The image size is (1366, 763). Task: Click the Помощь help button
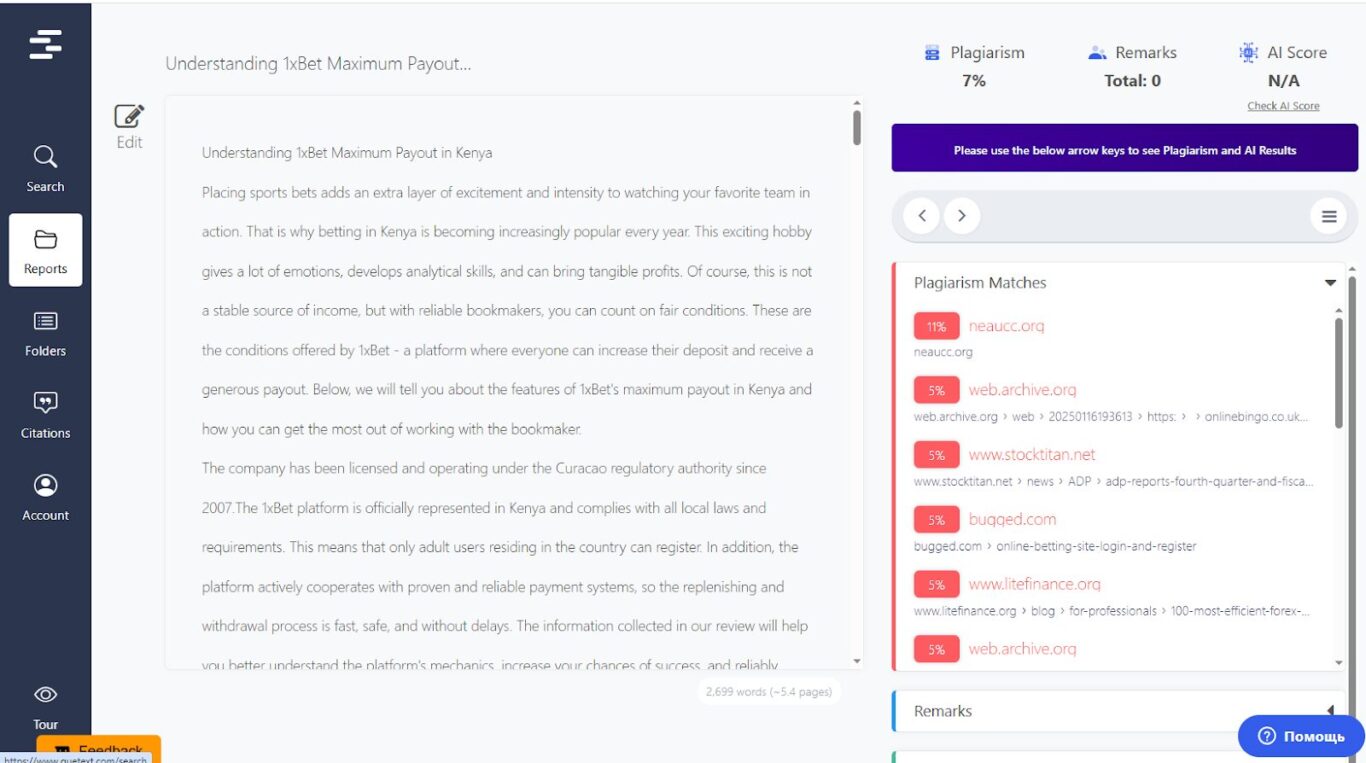(x=1301, y=736)
